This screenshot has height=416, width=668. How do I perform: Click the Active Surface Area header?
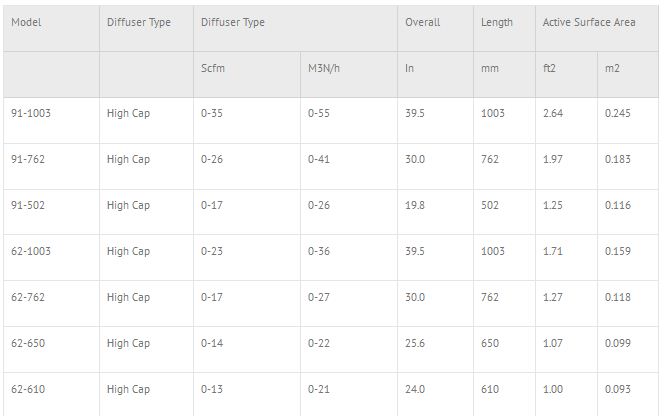click(x=589, y=22)
